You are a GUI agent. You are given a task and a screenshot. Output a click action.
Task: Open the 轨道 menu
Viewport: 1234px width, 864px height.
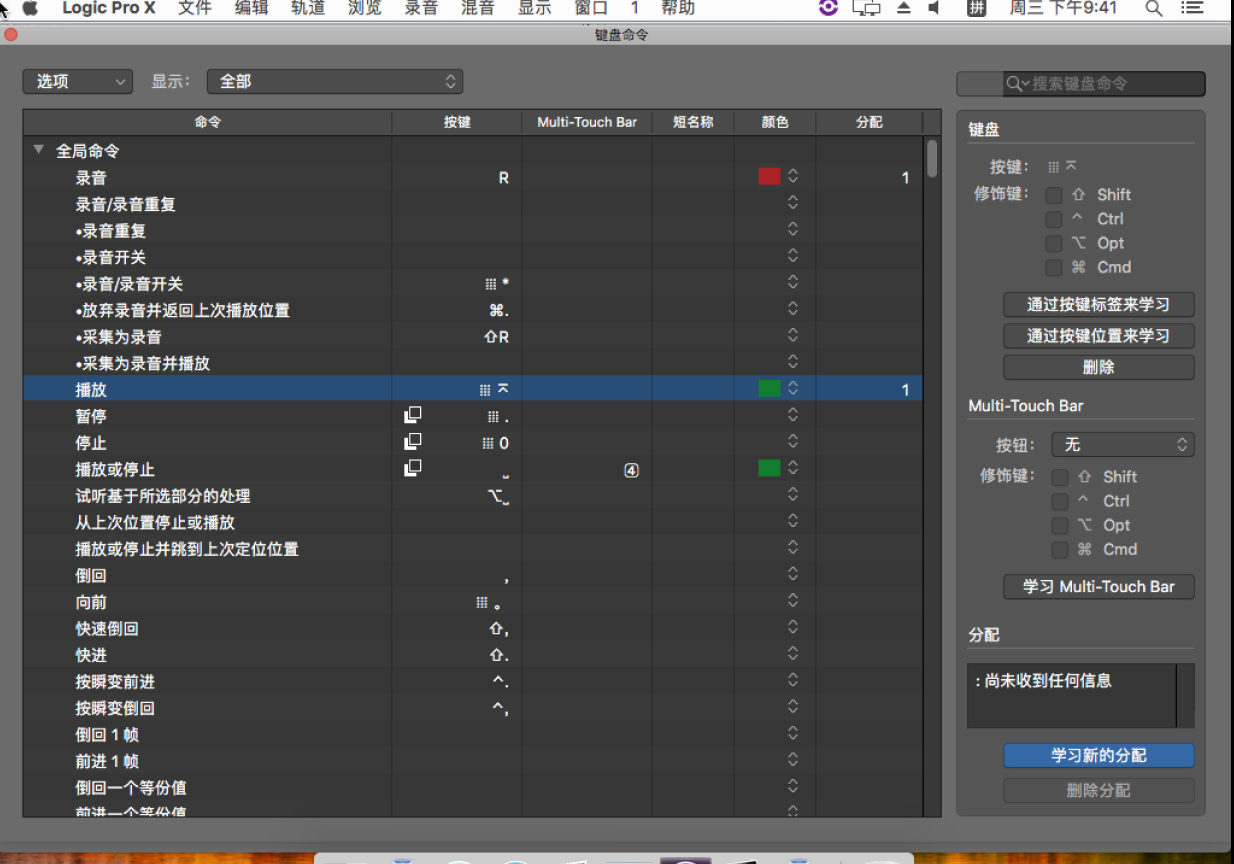(307, 8)
